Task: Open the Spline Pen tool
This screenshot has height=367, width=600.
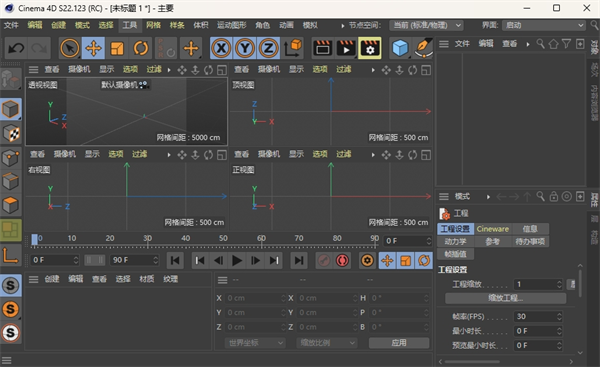Action: tap(424, 48)
